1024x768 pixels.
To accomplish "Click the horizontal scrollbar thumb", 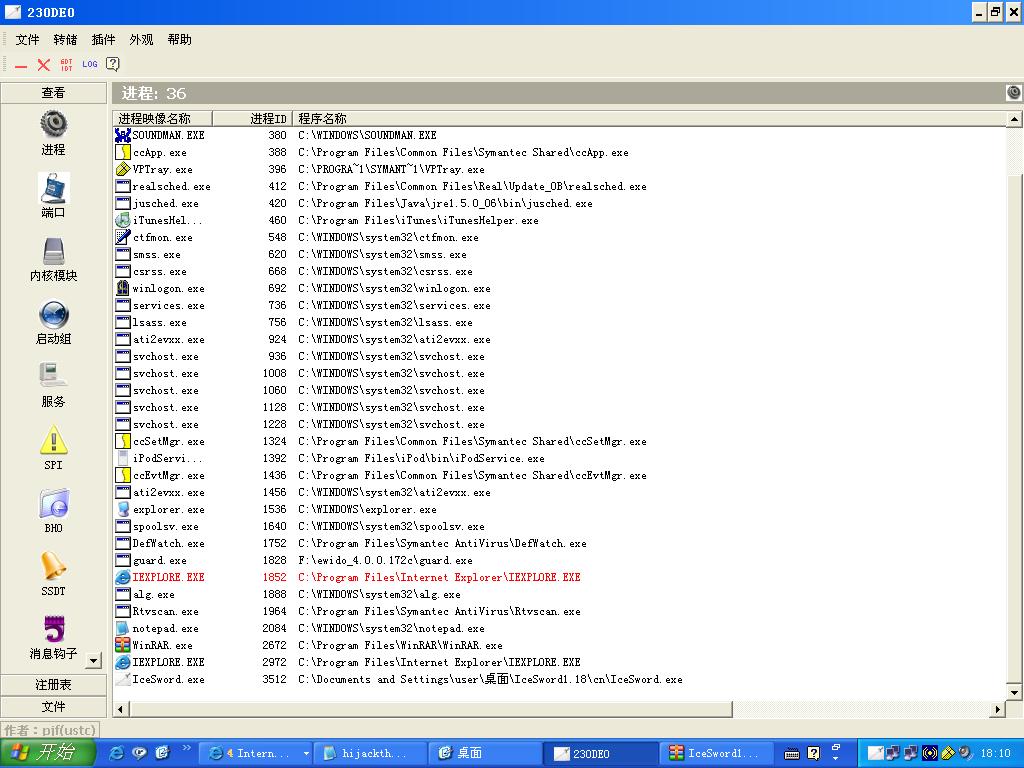I will (x=431, y=709).
